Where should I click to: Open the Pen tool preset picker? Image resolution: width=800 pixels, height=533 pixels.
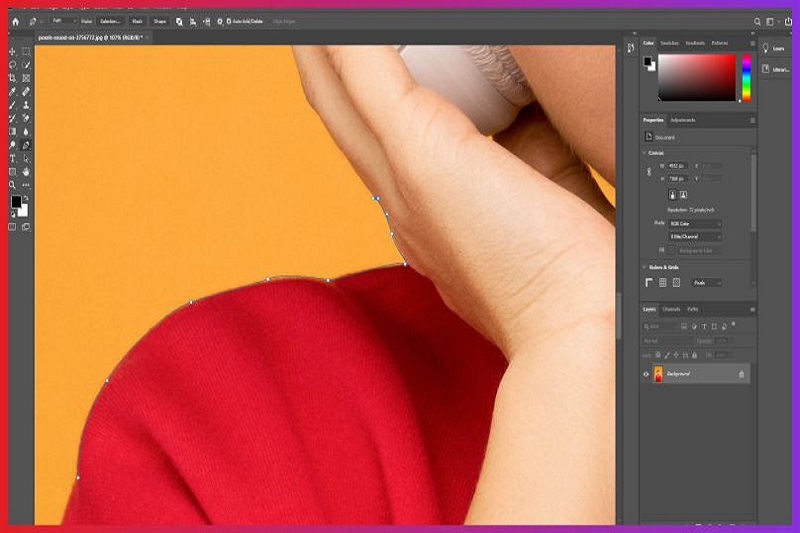[x=34, y=21]
